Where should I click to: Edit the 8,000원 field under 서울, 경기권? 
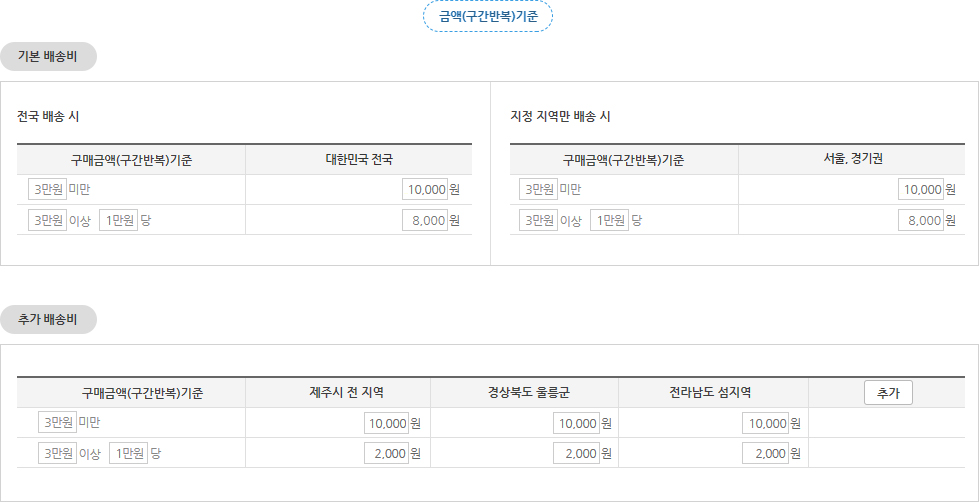921,220
